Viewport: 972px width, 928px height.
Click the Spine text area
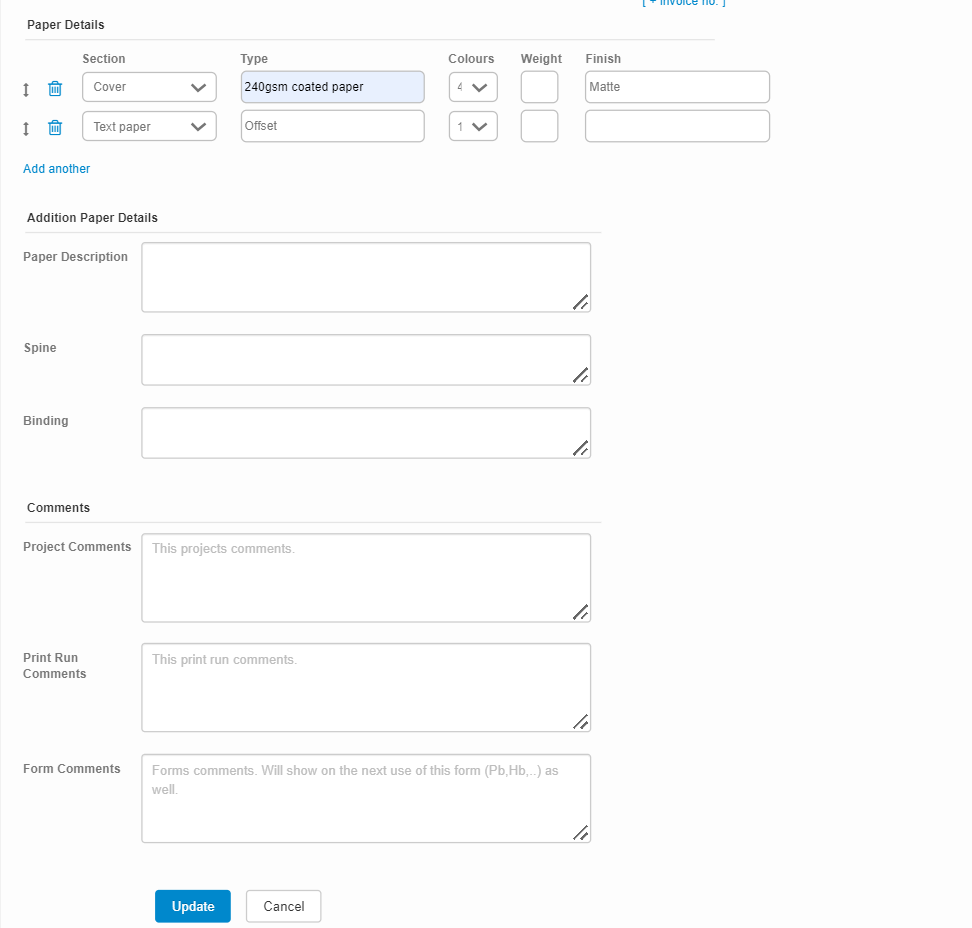point(366,360)
